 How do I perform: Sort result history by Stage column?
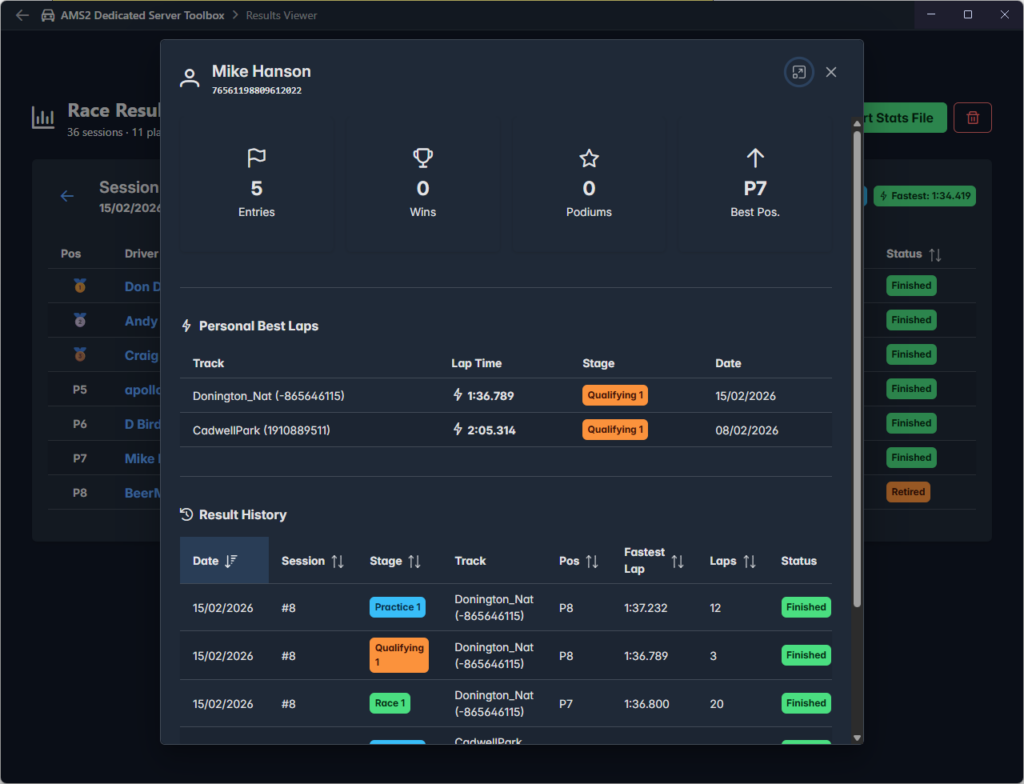[x=394, y=561]
